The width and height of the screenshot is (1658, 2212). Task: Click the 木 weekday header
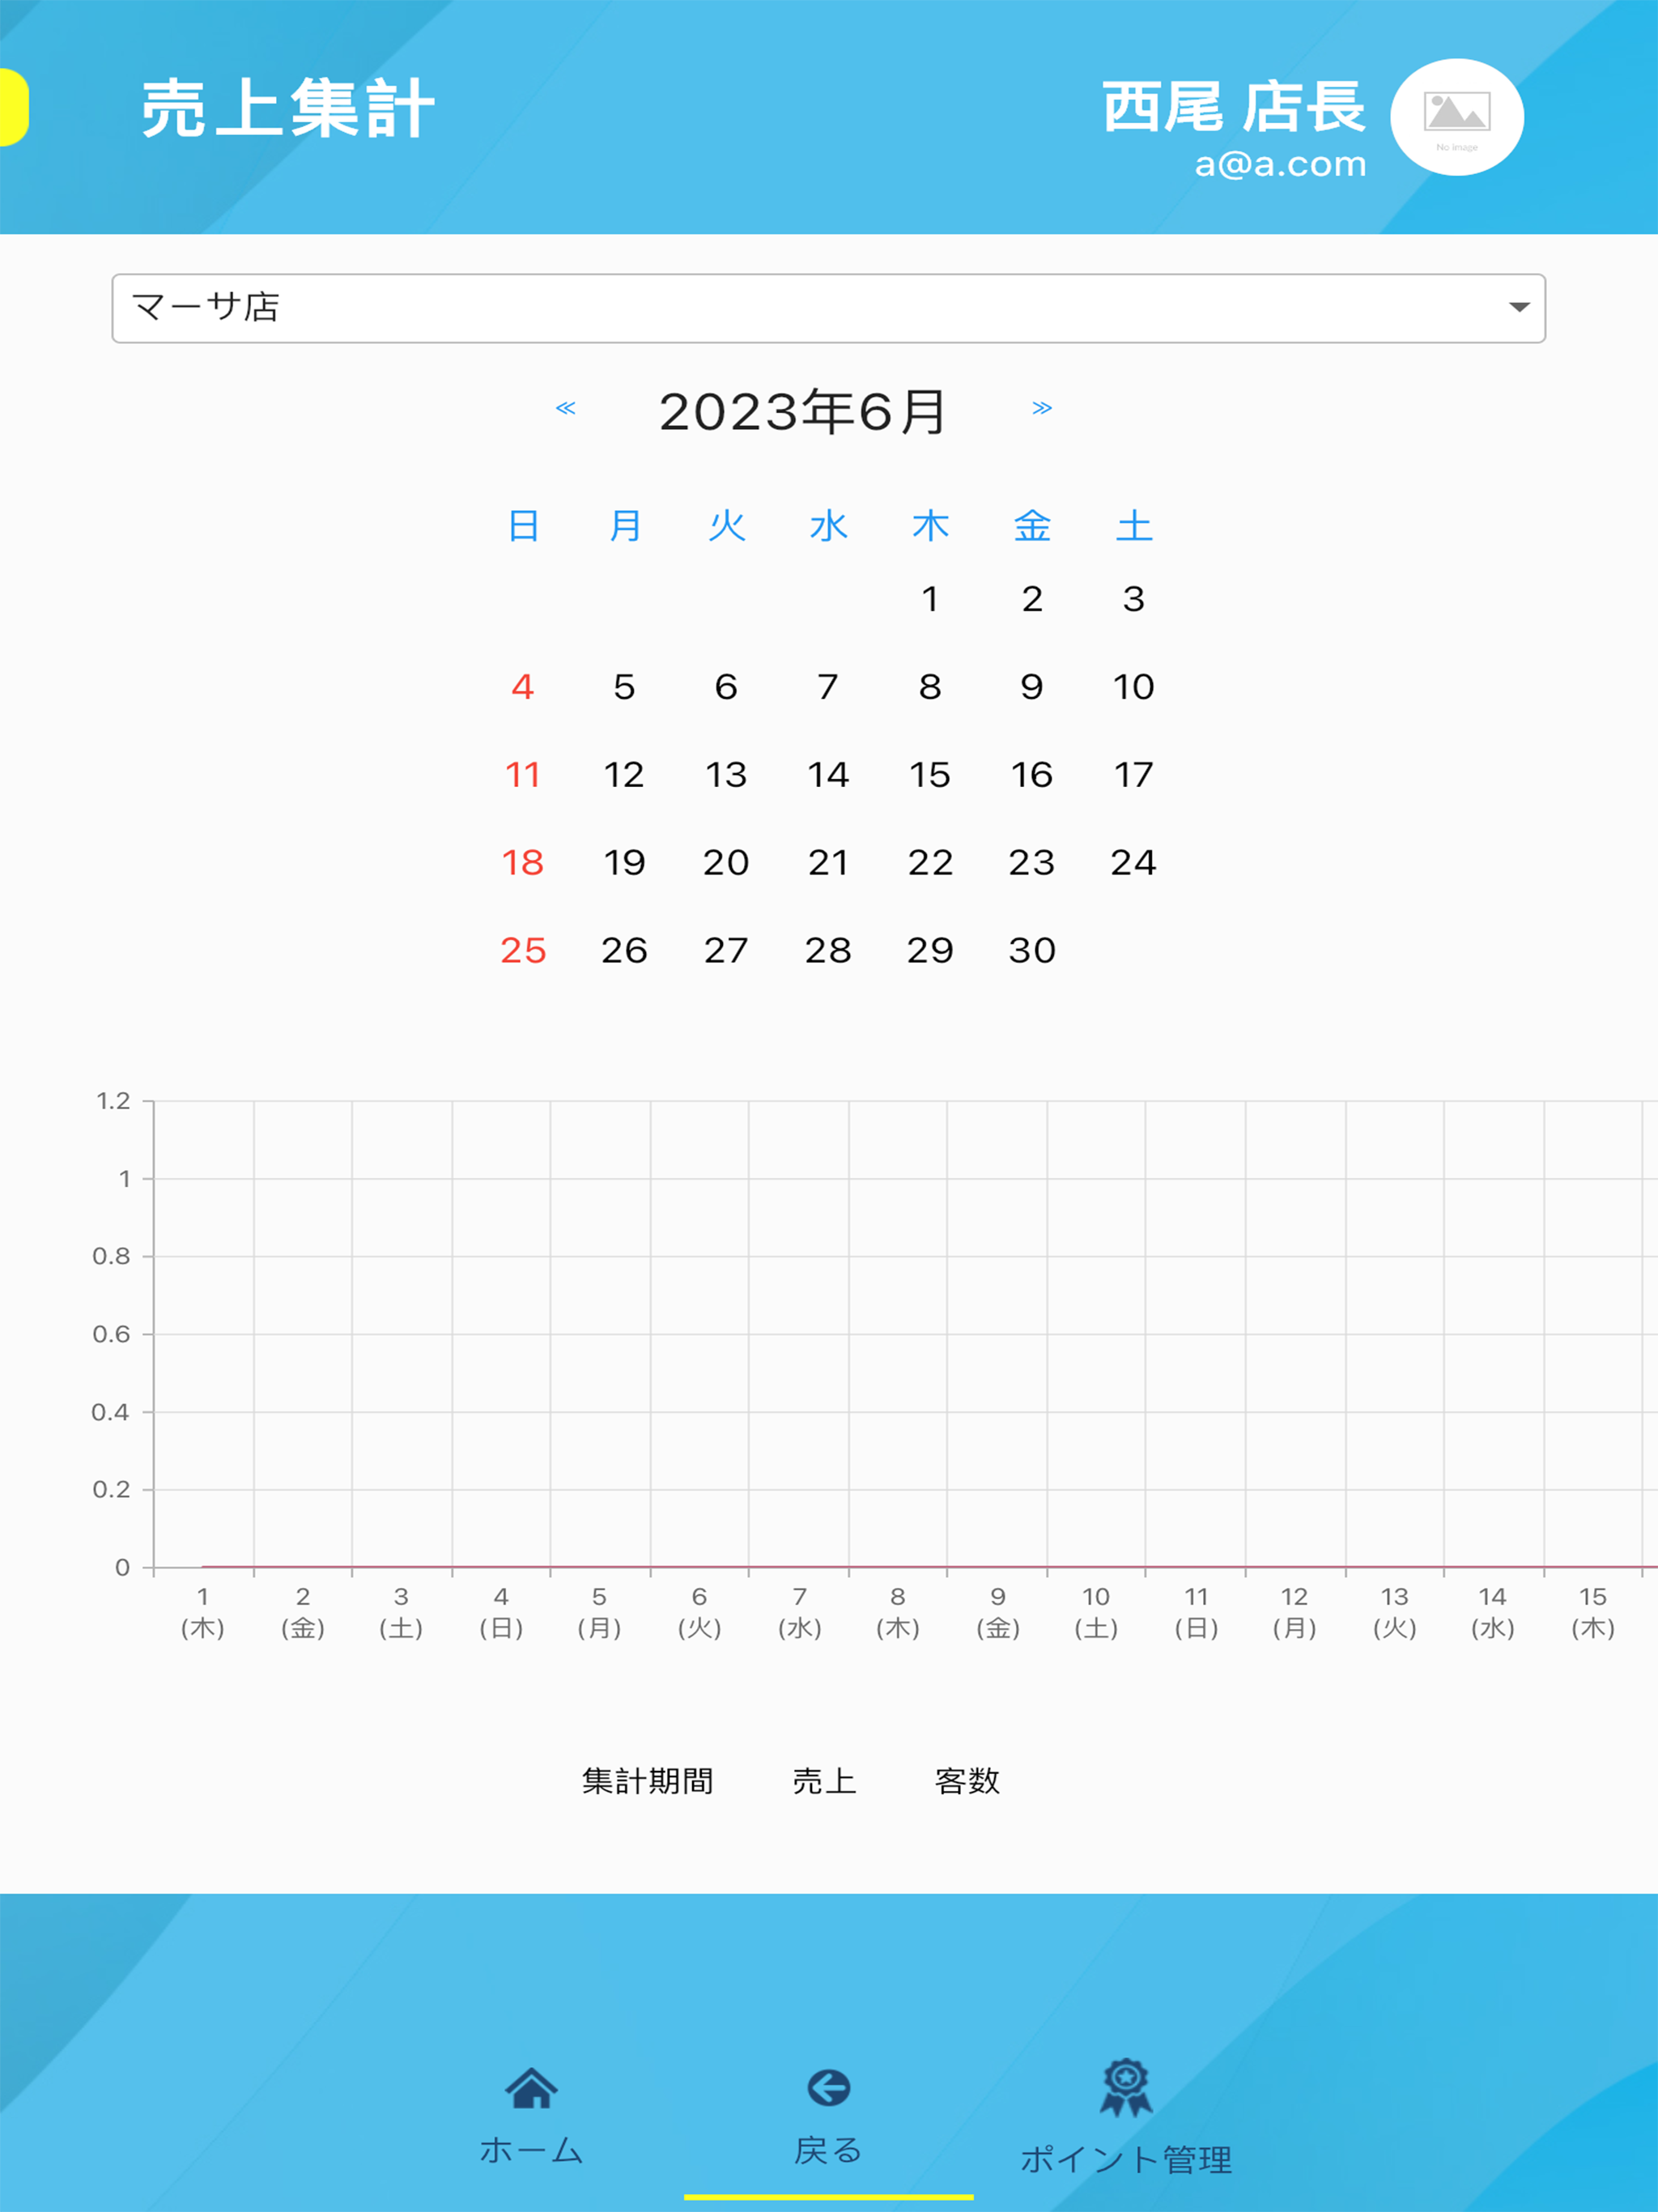pos(930,526)
